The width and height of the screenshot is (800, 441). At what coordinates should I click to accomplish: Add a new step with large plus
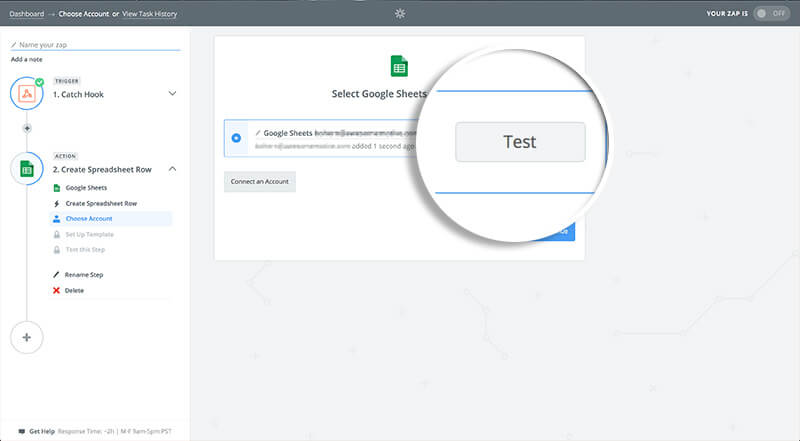[27, 337]
